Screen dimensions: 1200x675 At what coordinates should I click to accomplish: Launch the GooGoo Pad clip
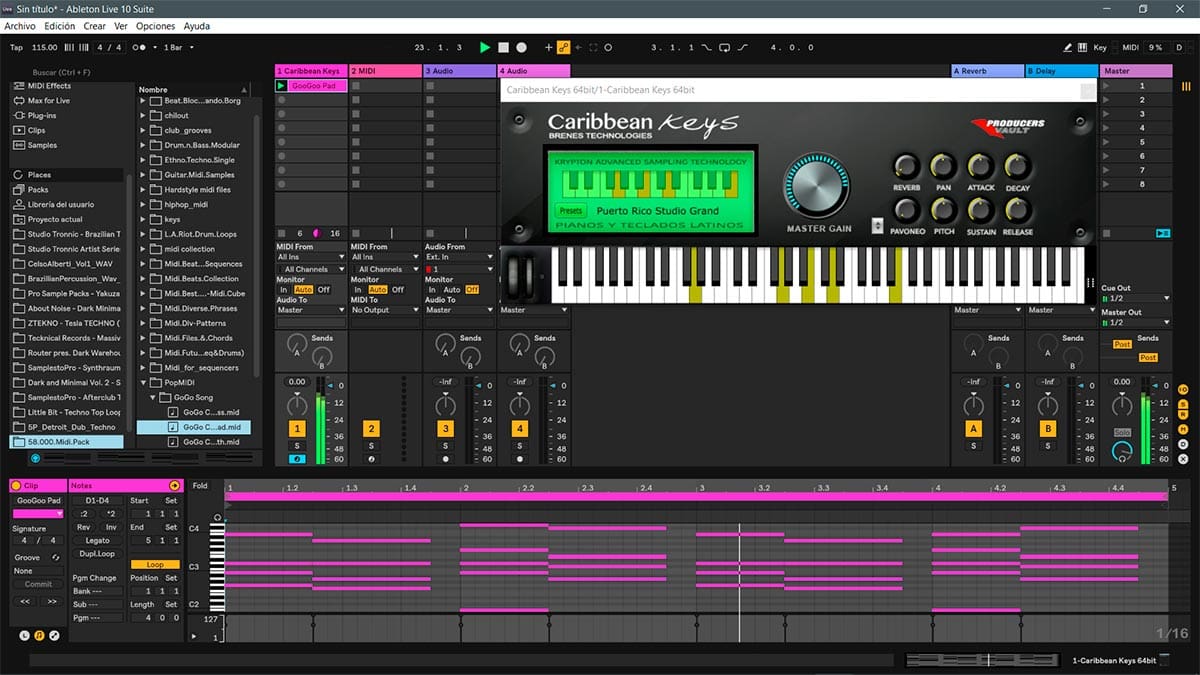pyautogui.click(x=282, y=86)
